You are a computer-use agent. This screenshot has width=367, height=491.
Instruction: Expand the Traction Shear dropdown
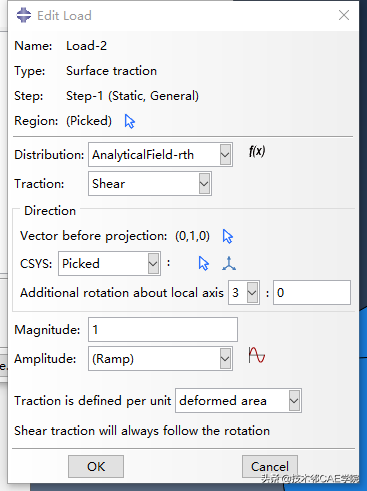pyautogui.click(x=150, y=184)
